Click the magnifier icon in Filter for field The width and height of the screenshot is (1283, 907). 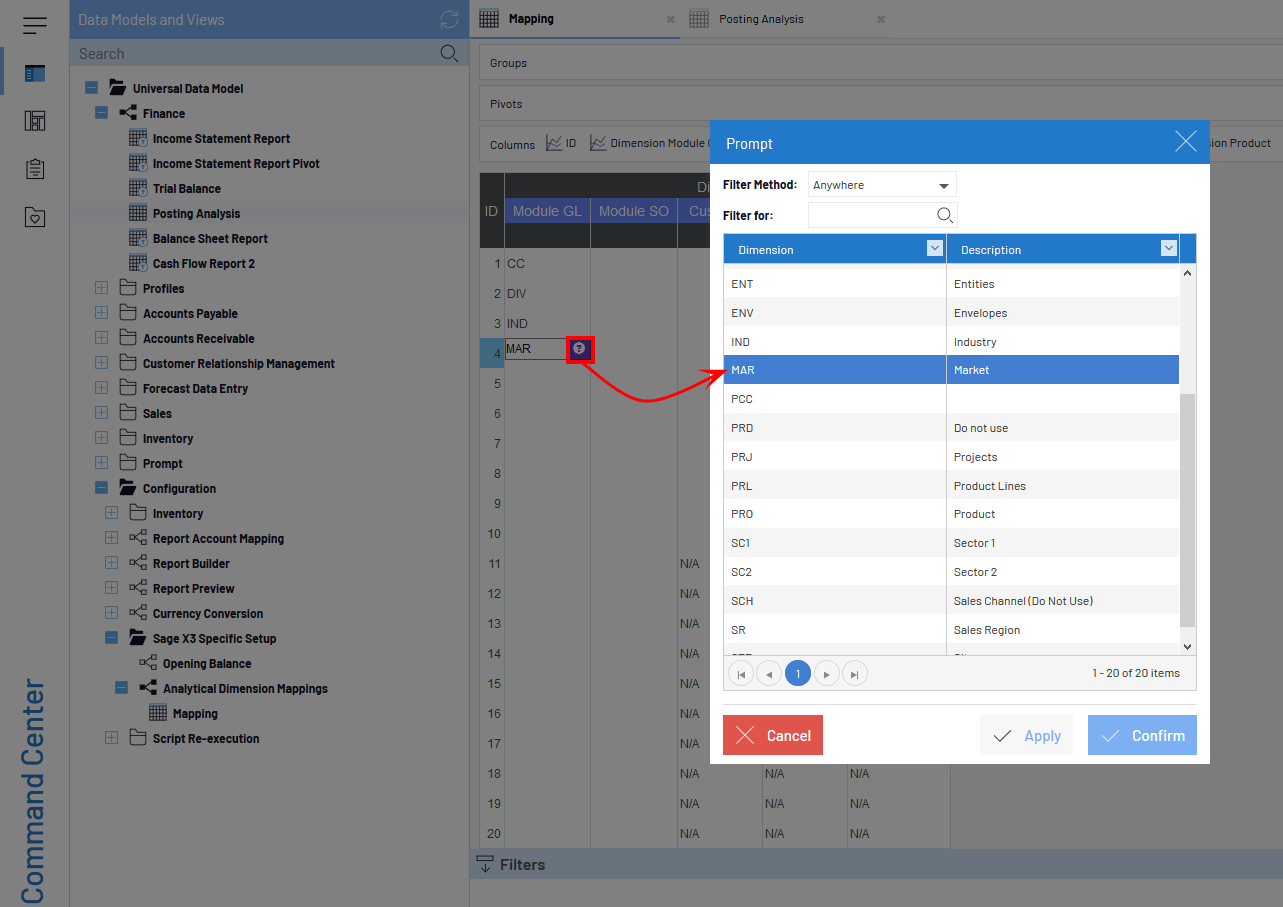[944, 215]
